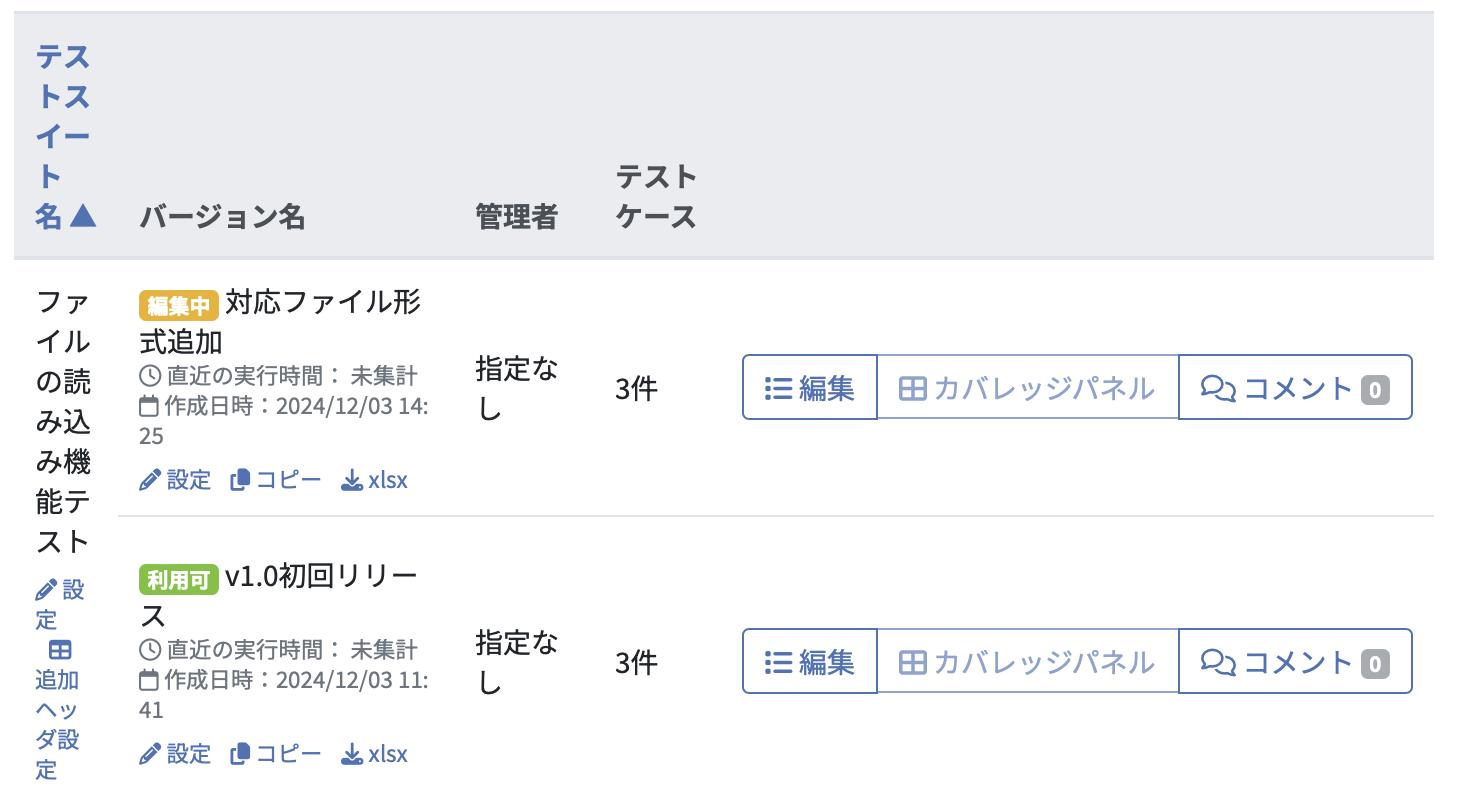This screenshot has width=1462, height=792.
Task: Click the xlsx download icon for 対応ファイル形式追加
Action: point(352,480)
